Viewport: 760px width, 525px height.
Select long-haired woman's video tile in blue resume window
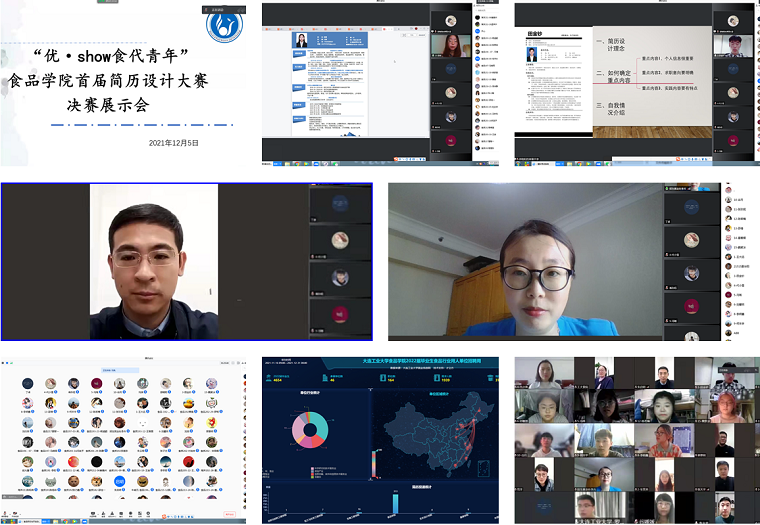[x=451, y=45]
